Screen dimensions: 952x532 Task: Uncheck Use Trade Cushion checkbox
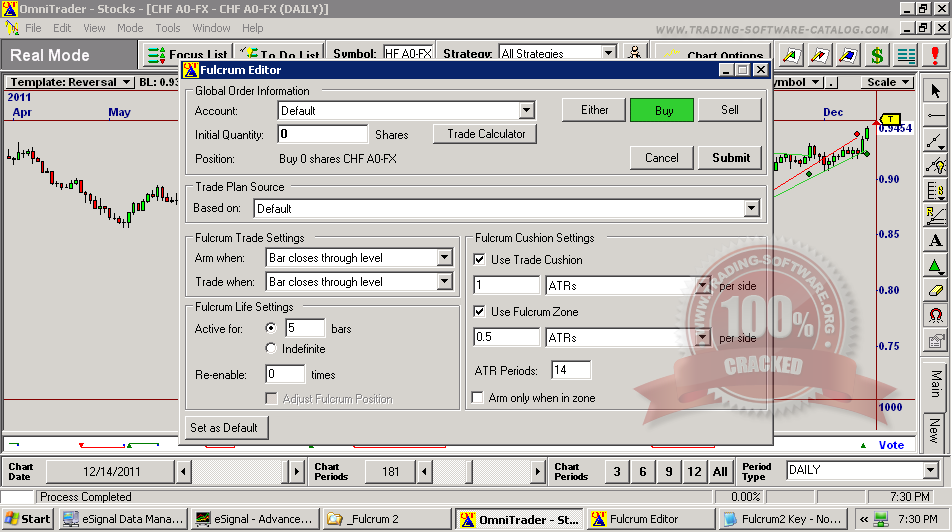(x=479, y=260)
